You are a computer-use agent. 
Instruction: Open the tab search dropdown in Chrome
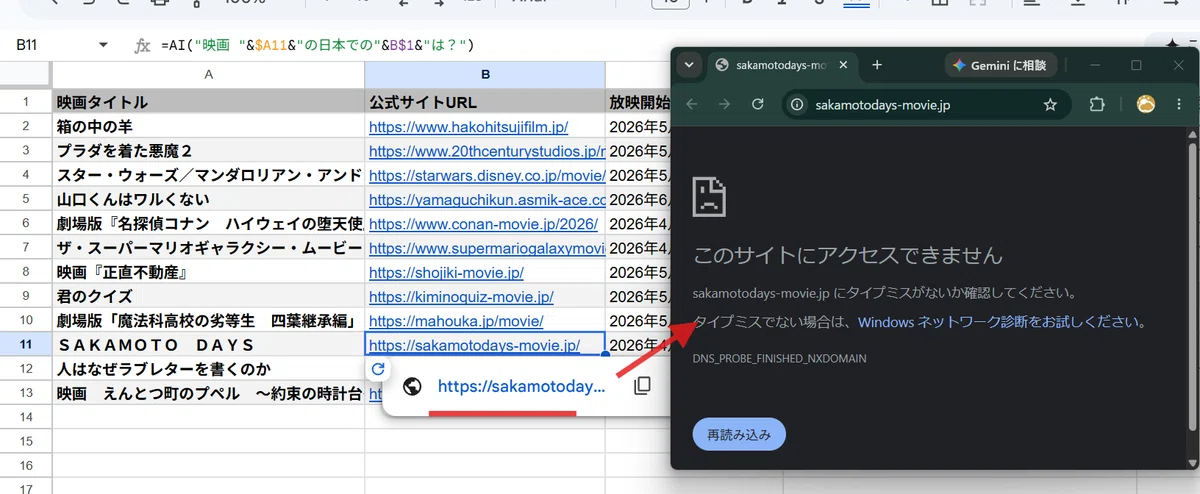pos(688,65)
